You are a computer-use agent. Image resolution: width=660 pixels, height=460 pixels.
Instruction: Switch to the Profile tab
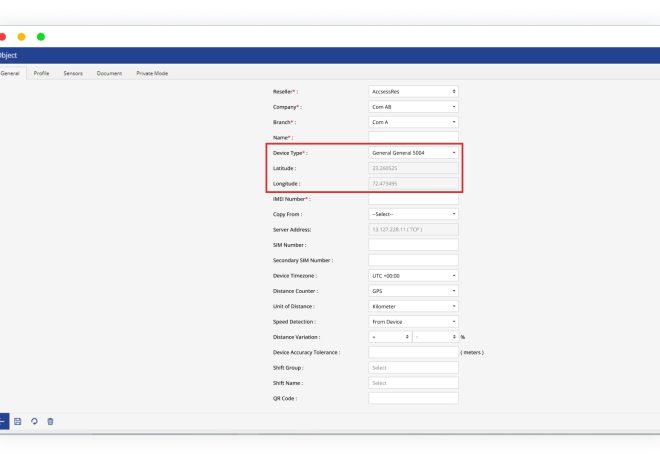41,73
